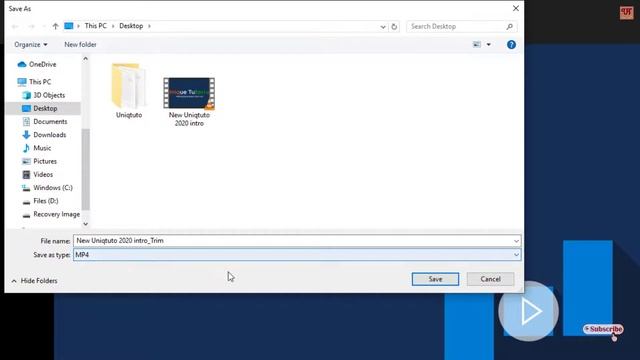The height and width of the screenshot is (360, 640).
Task: Expand address bar history dropdown
Action: click(383, 27)
